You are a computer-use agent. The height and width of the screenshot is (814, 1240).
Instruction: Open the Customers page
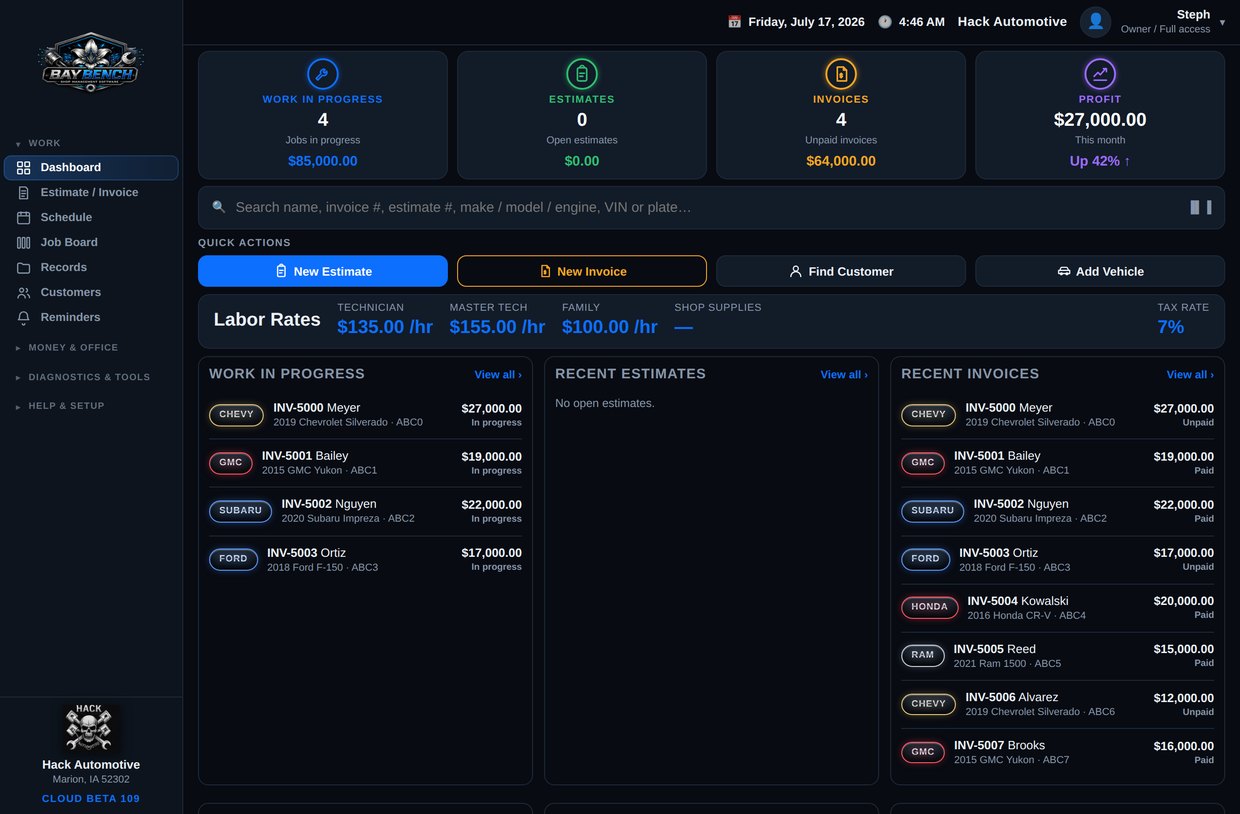(x=91, y=293)
